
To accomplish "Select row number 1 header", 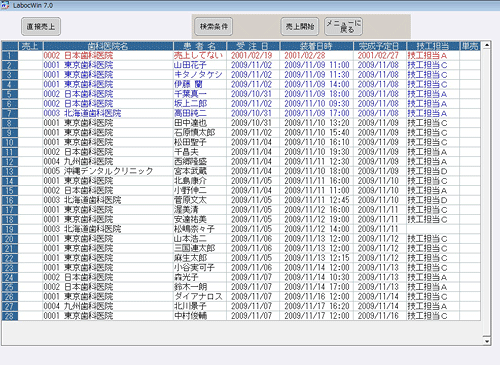I will pos(10,56).
